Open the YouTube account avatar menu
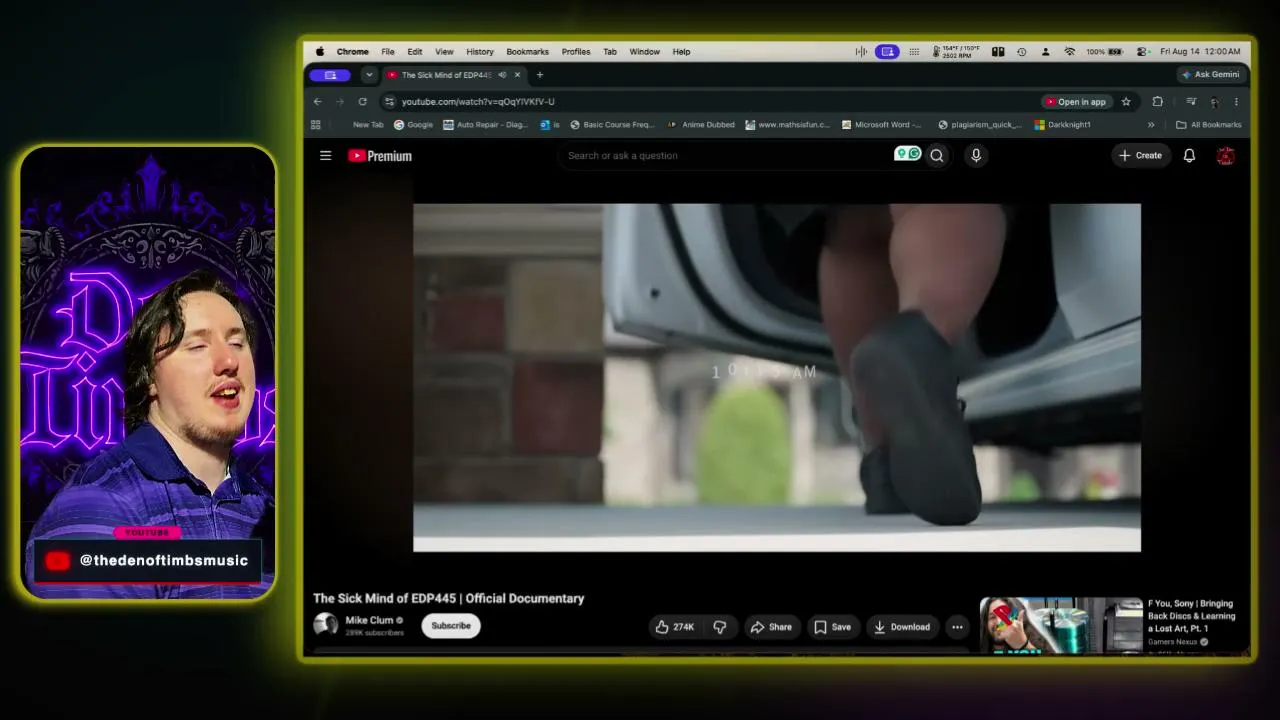The height and width of the screenshot is (720, 1280). (1225, 155)
